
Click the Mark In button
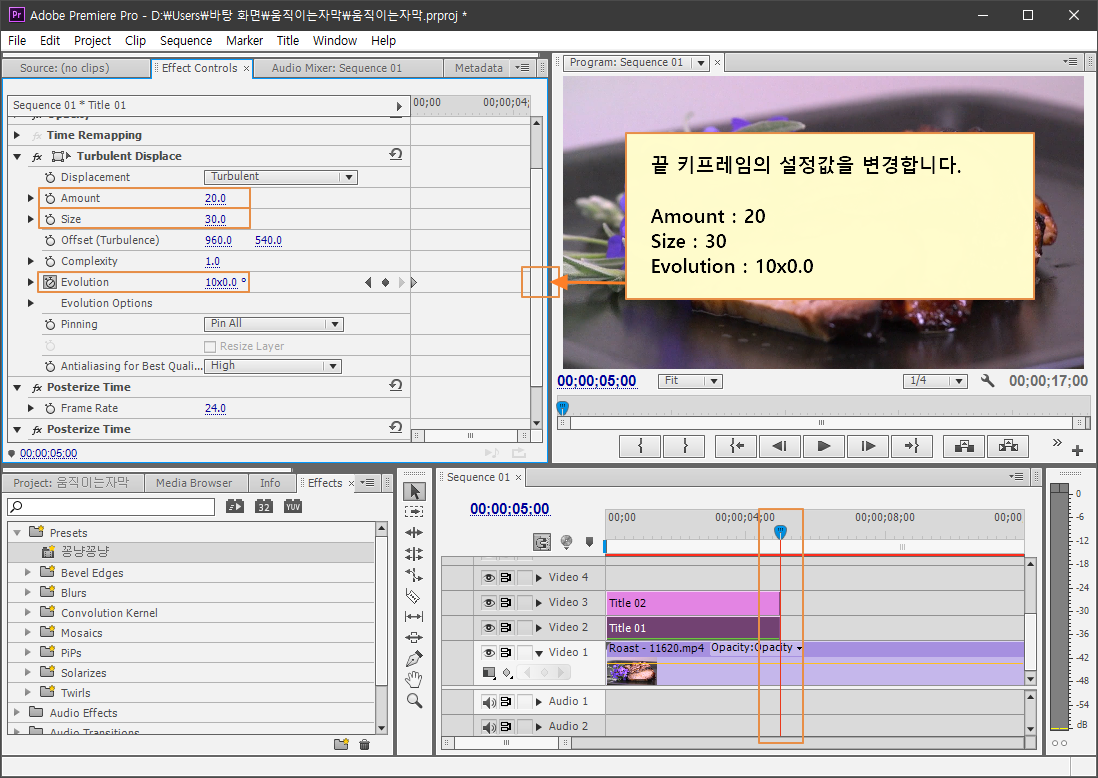640,446
